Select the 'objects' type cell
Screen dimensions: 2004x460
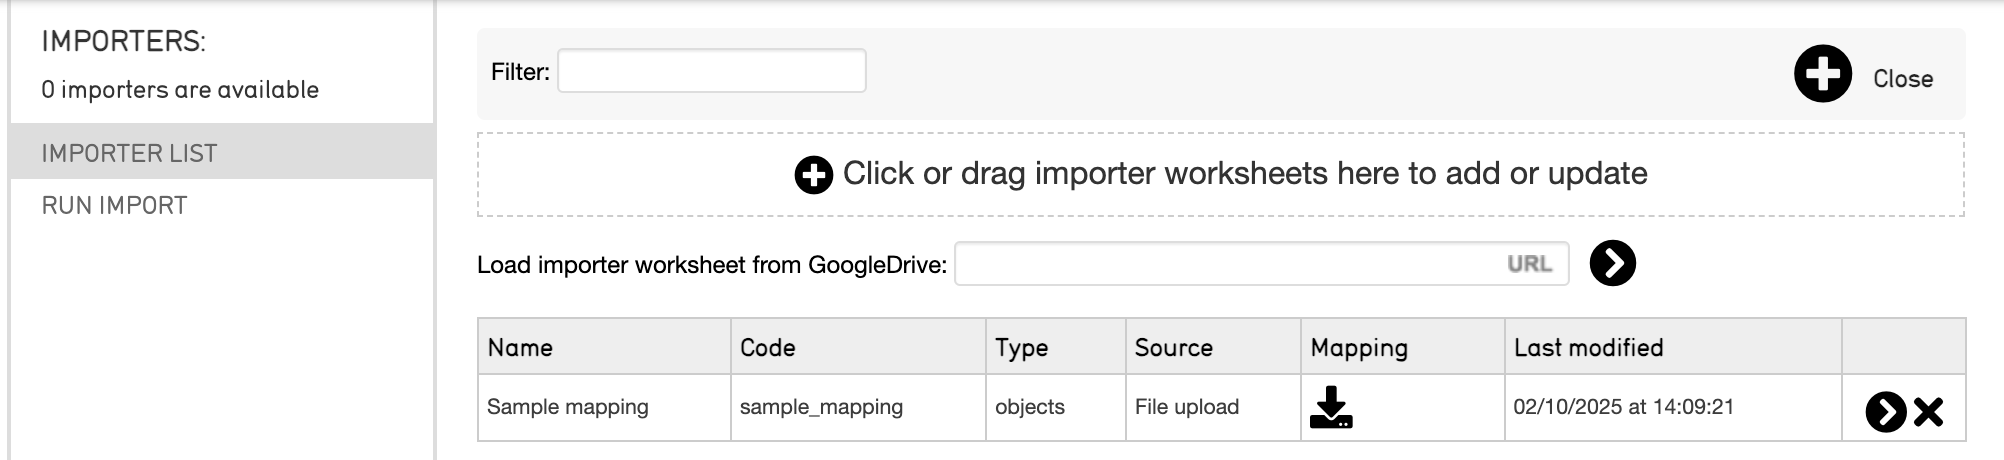click(x=1056, y=407)
